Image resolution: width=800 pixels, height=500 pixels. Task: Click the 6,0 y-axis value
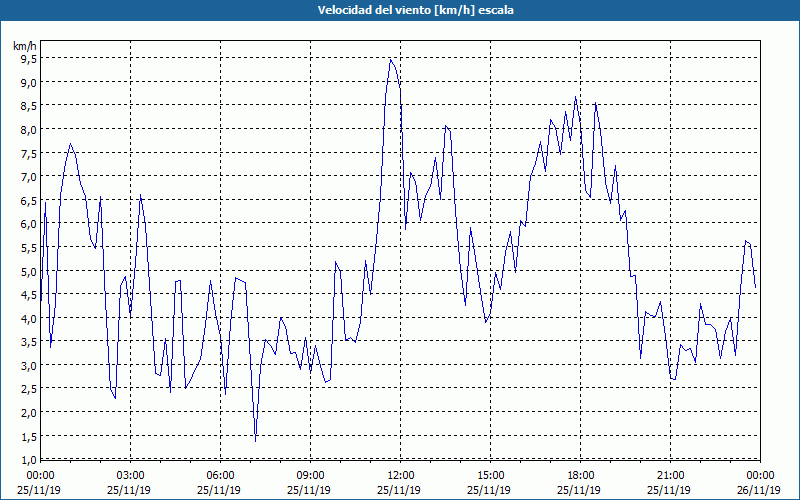[x=29, y=223]
